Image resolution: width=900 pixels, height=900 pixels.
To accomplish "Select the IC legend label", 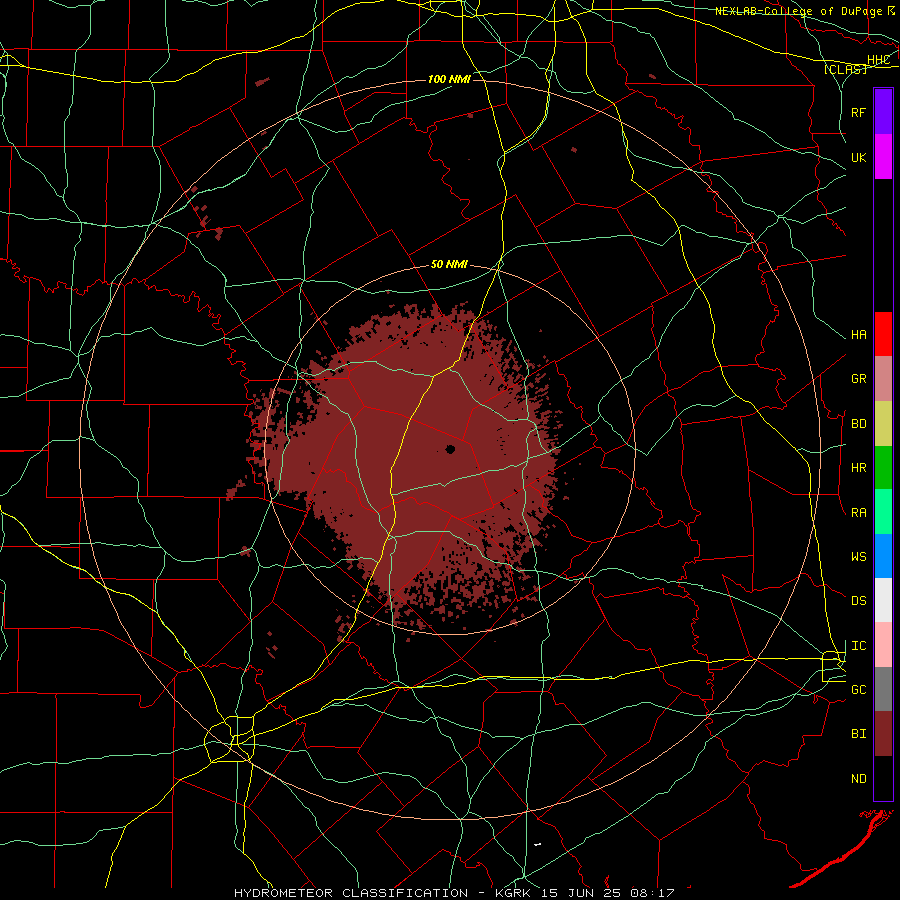I will click(858, 646).
